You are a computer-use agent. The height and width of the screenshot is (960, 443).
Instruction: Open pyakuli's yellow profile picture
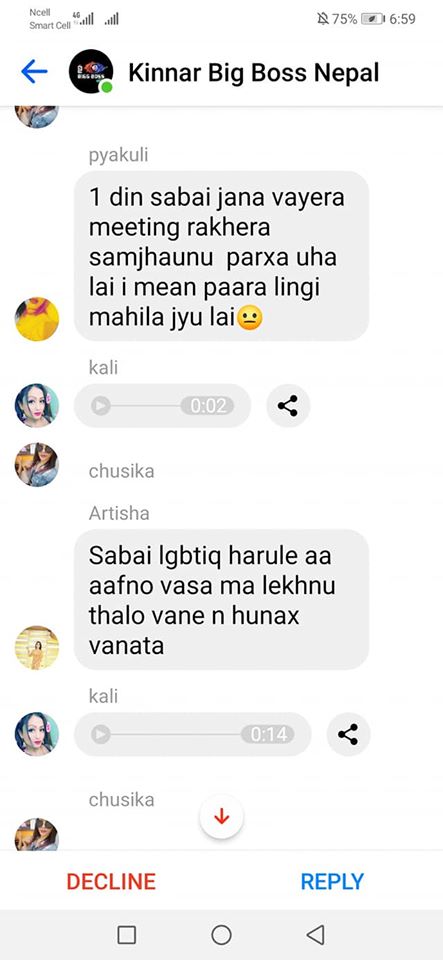point(37,319)
